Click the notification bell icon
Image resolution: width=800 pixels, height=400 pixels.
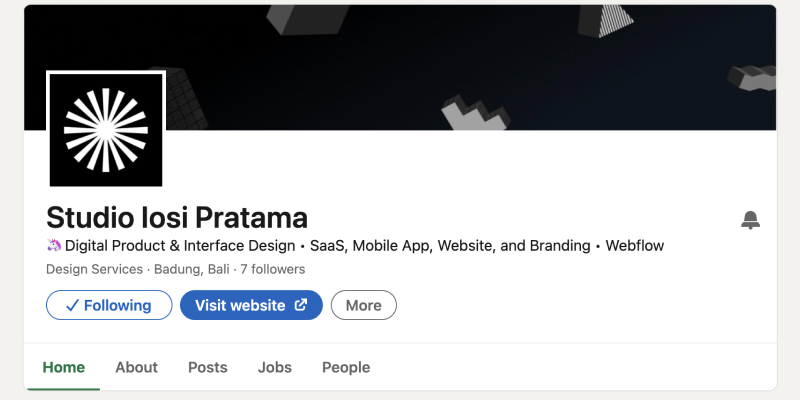tap(750, 220)
